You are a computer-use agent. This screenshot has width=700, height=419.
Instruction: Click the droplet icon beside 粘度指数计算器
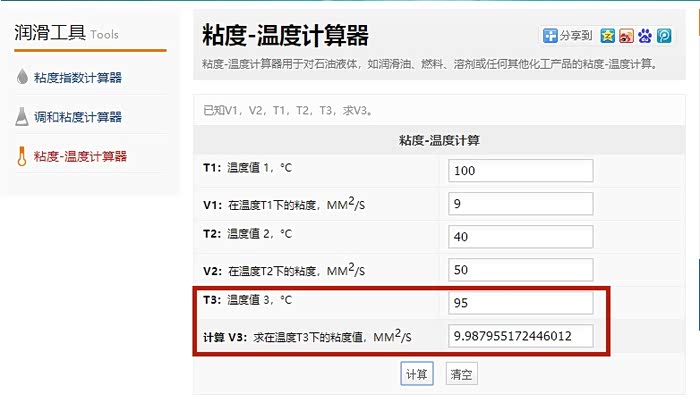22,77
